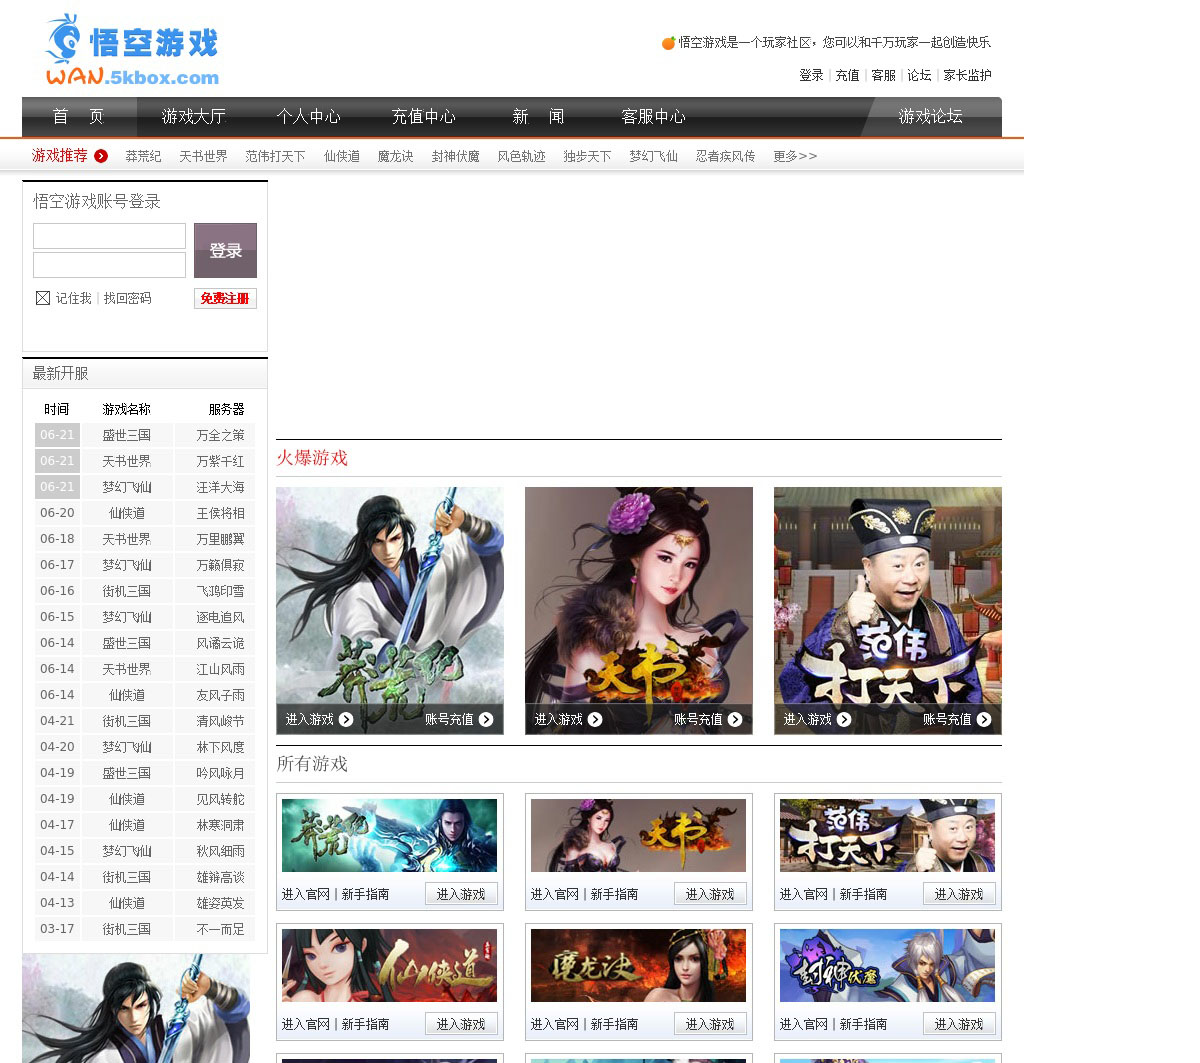Select 盛世三国 in 06-21 server row
The width and height of the screenshot is (1200, 1063).
click(x=126, y=435)
